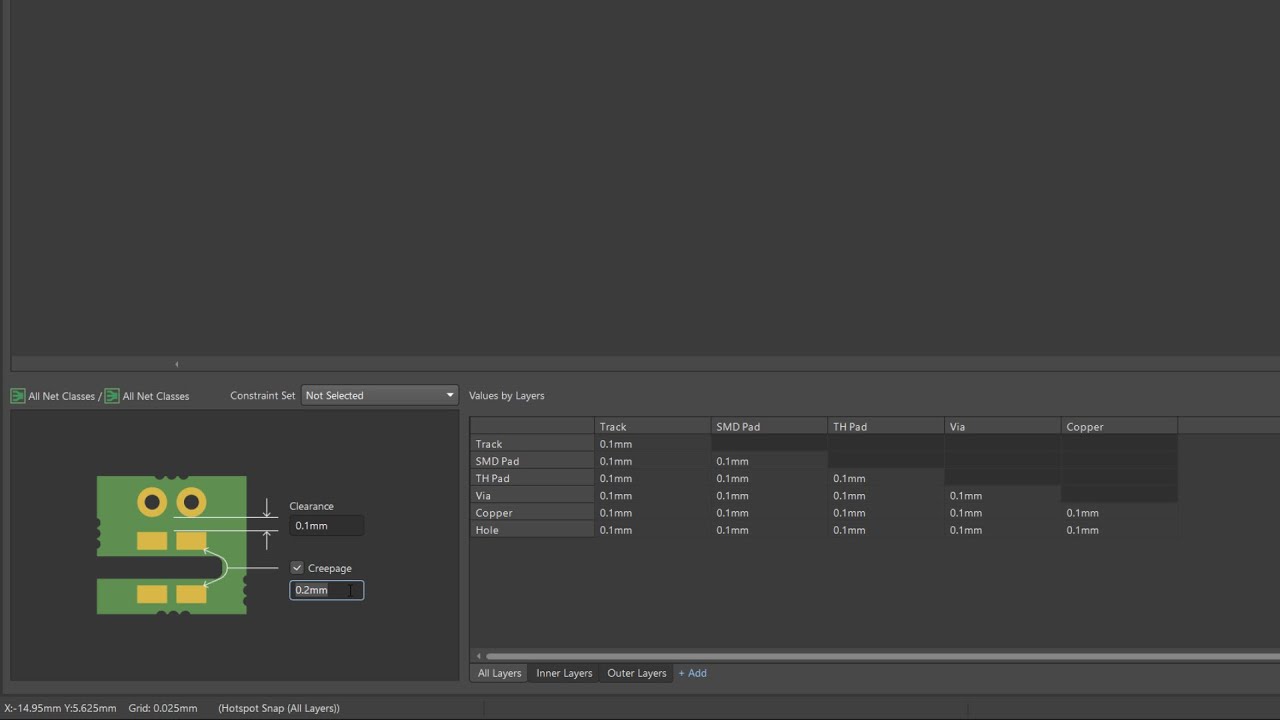
Task: Click Hotspot Snap (All Layers) status text
Action: [x=279, y=708]
